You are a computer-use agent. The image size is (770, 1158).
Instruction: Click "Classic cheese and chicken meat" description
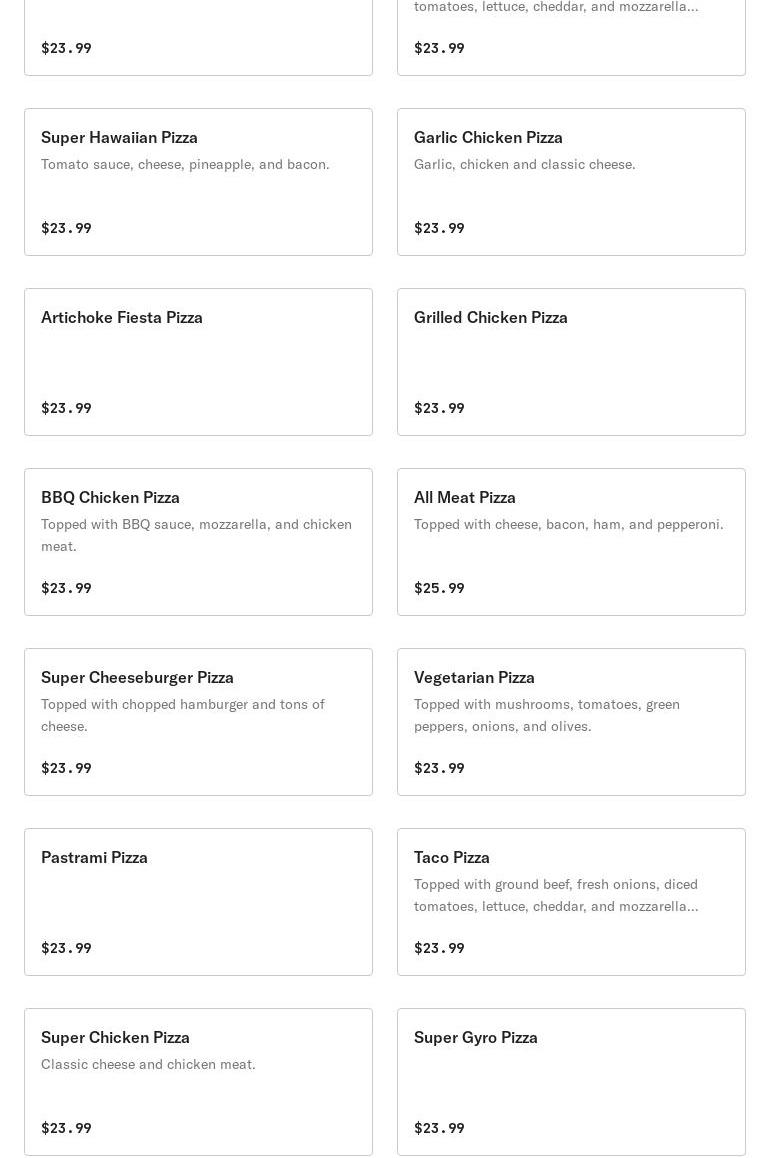pos(148,1064)
